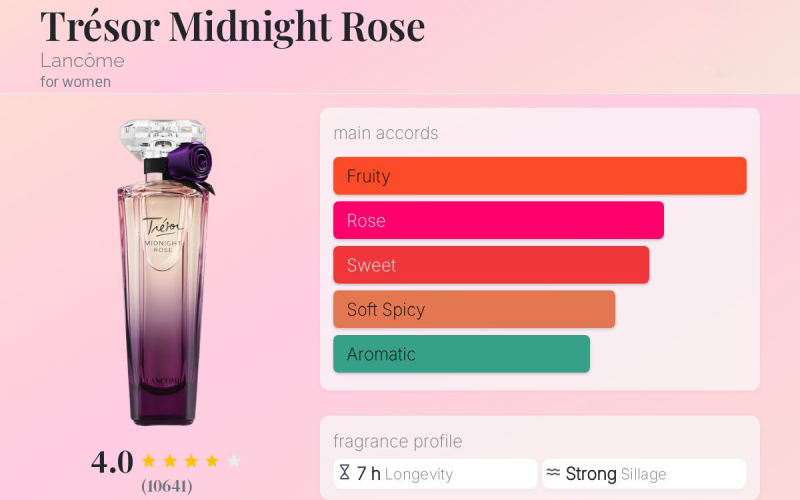Click the fourth rating star
The height and width of the screenshot is (500, 800).
tap(212, 461)
